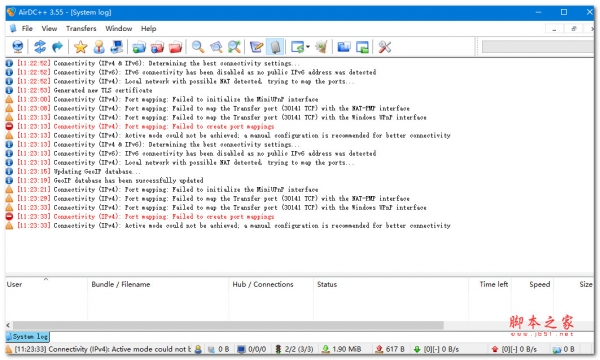This screenshot has width=600, height=360.
Task: Open the upload queue blue-red folder icon
Action: point(157,47)
